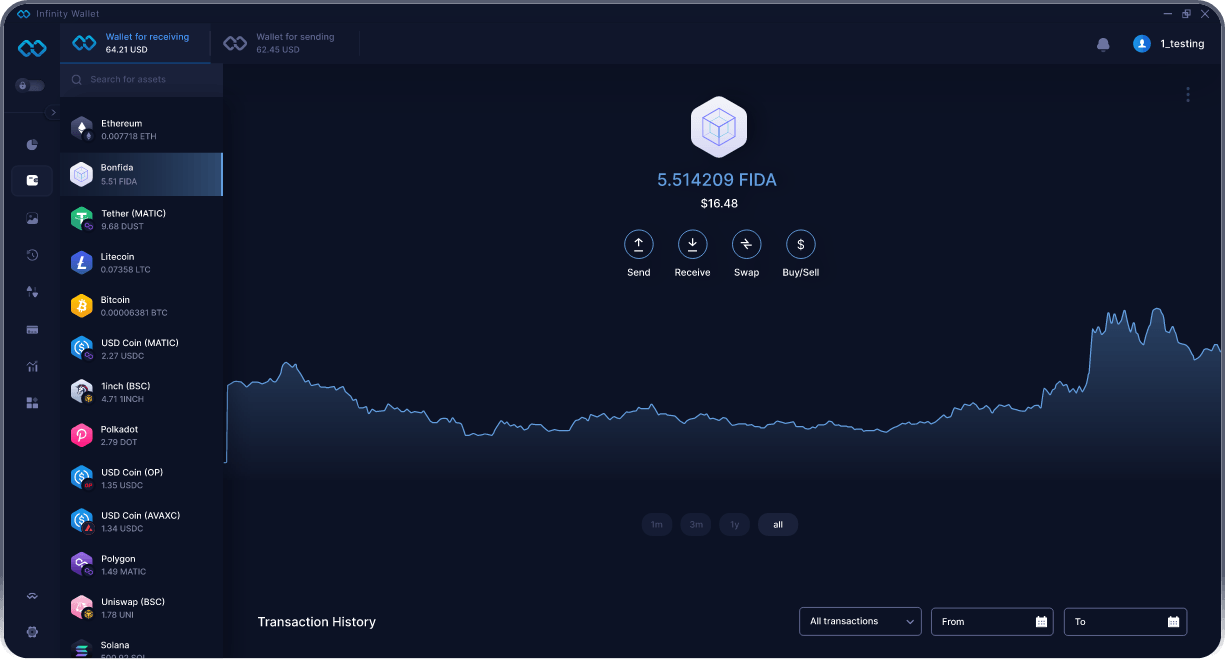Screen dimensions: 1225x662
Task: Click the Buy/Sell dollar icon
Action: 800,244
